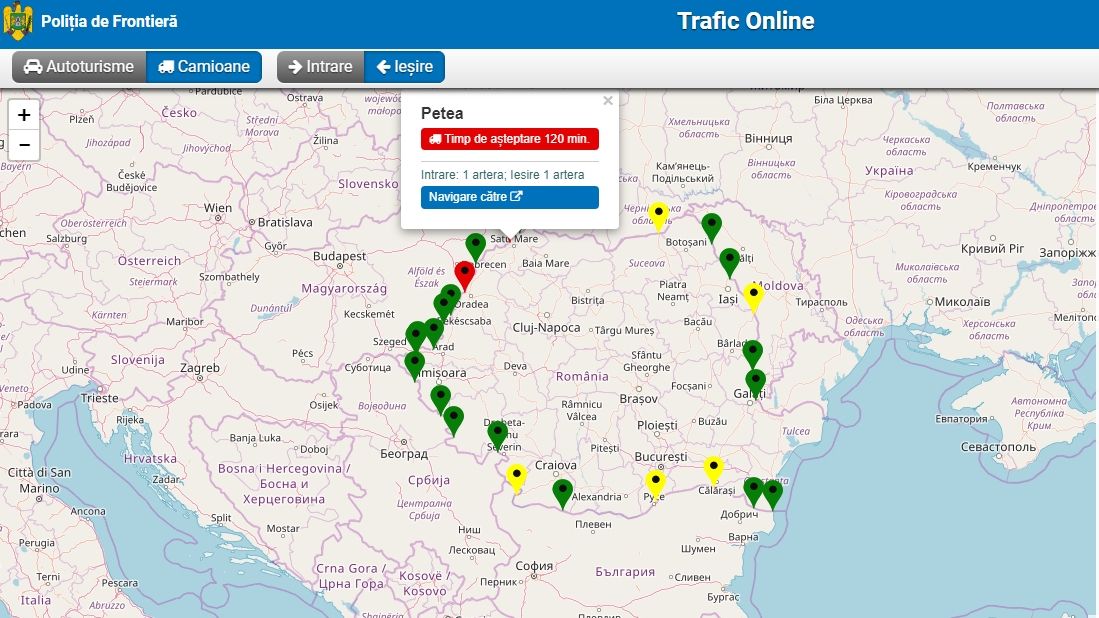
Task: Select the yellow marker near Călărași
Action: 713,468
